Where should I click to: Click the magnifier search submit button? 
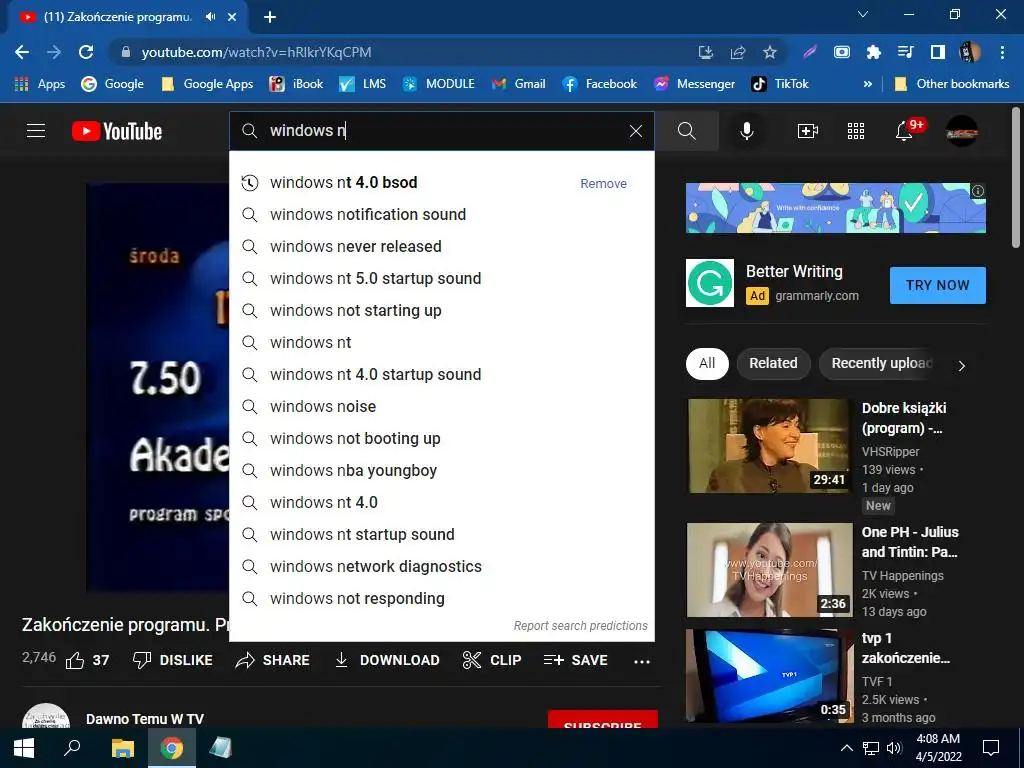click(x=686, y=131)
